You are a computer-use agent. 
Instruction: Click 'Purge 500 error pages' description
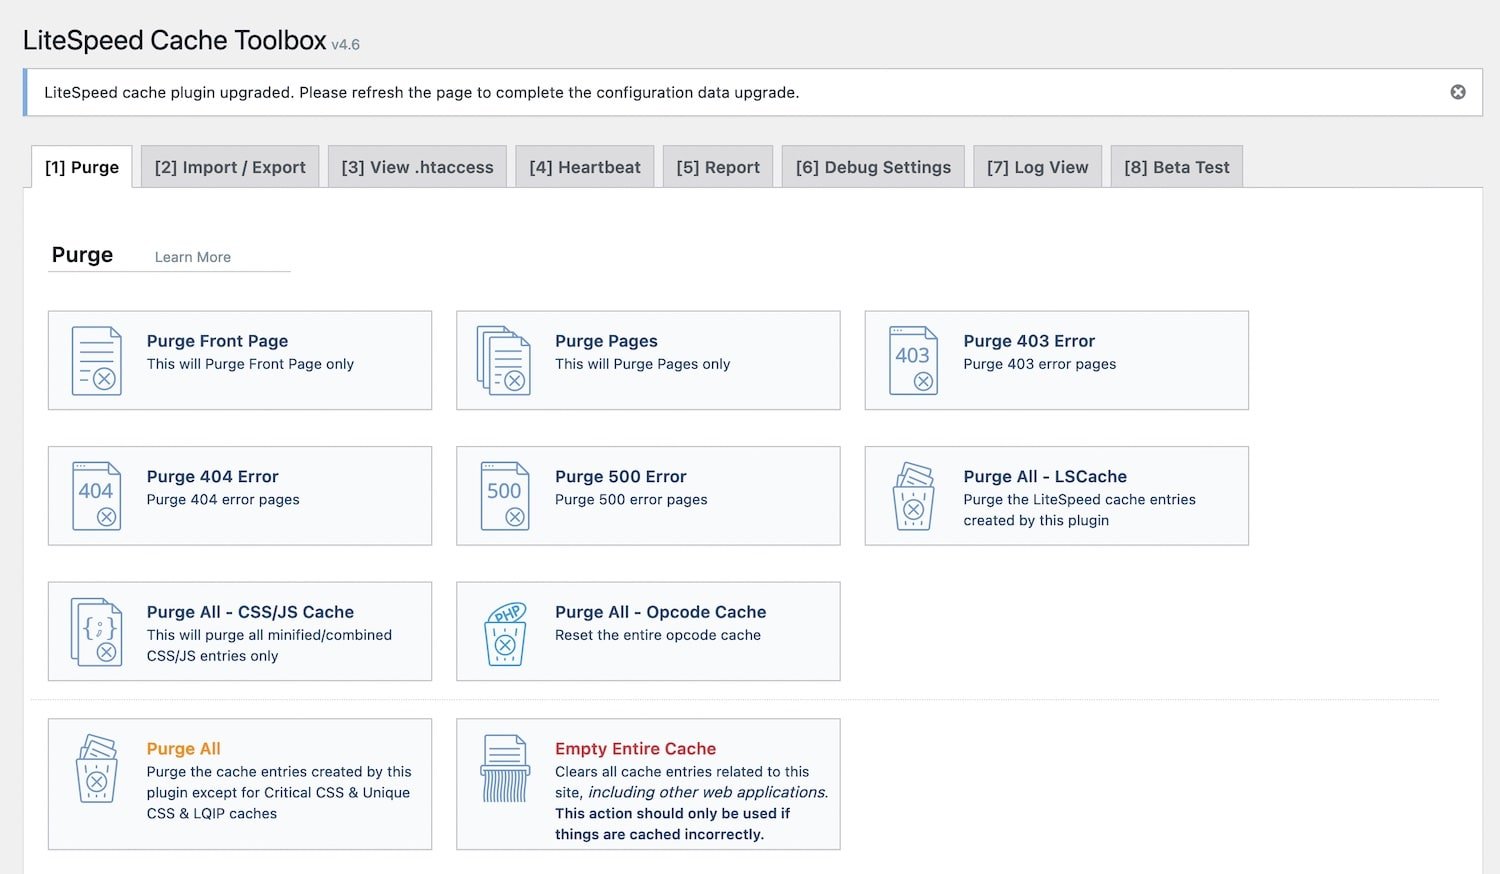tap(631, 500)
